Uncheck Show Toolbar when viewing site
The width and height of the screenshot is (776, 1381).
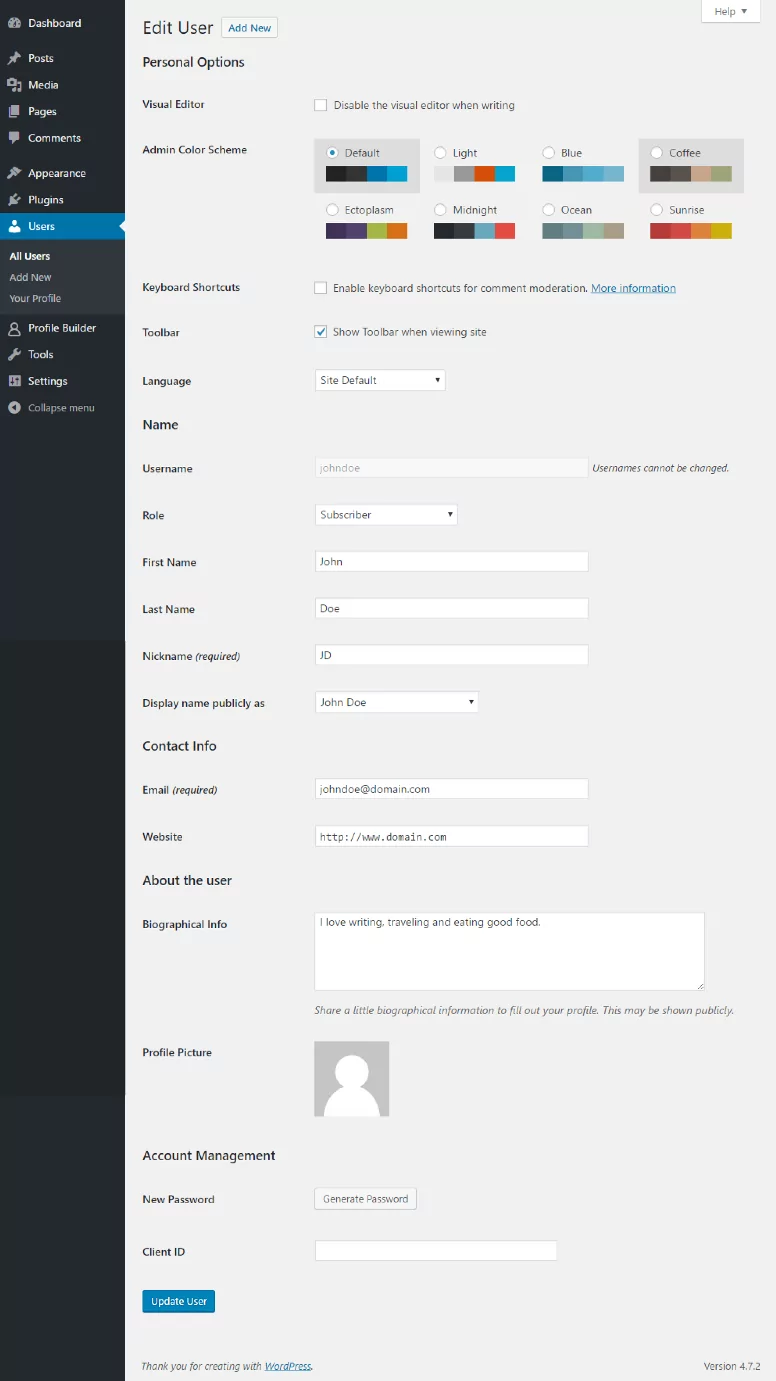pos(321,332)
